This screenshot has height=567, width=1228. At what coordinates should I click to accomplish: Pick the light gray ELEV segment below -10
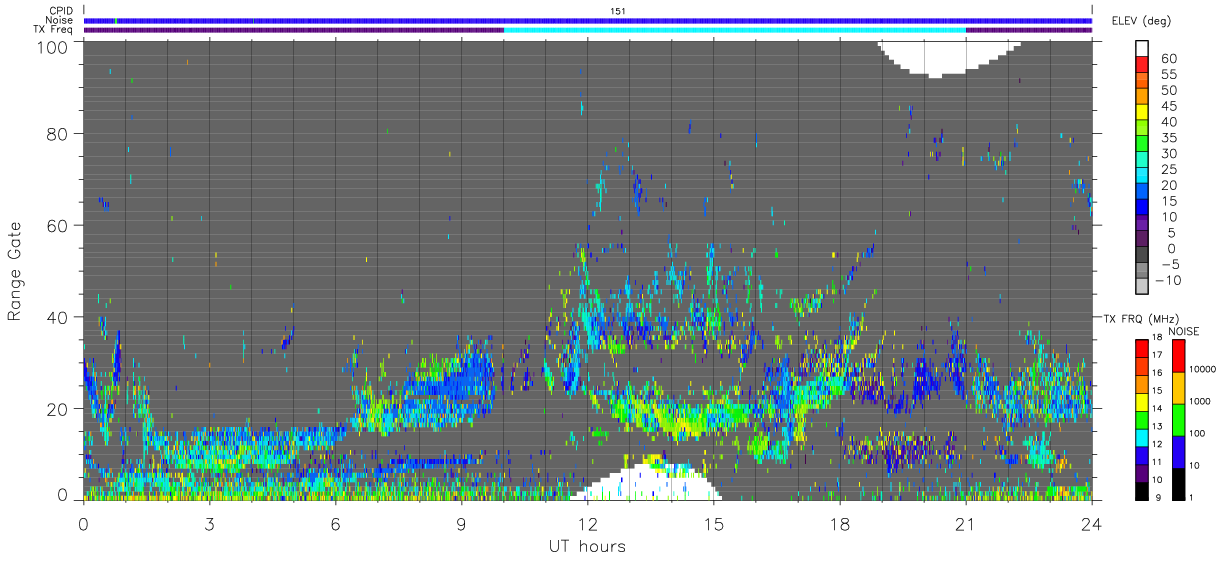coord(1142,288)
